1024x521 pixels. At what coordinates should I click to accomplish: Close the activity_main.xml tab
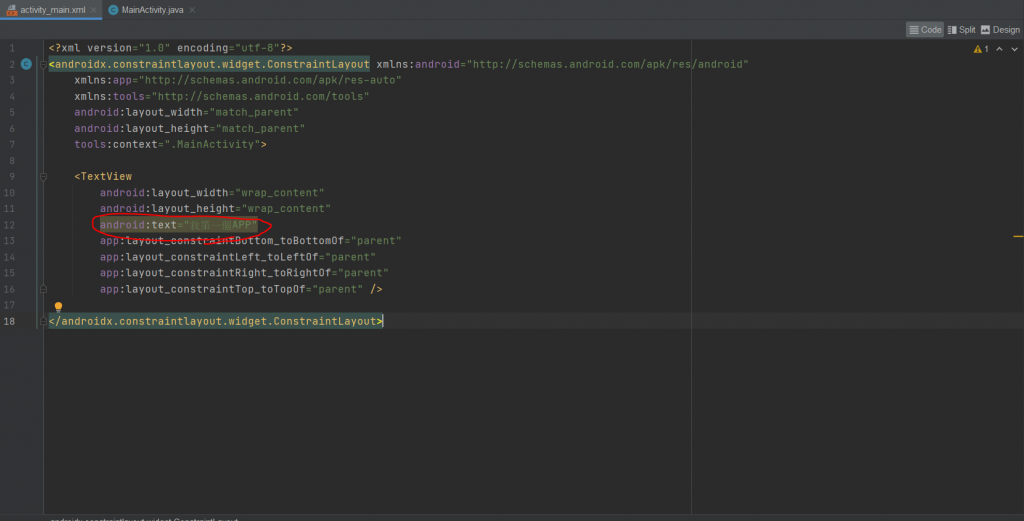coord(93,10)
